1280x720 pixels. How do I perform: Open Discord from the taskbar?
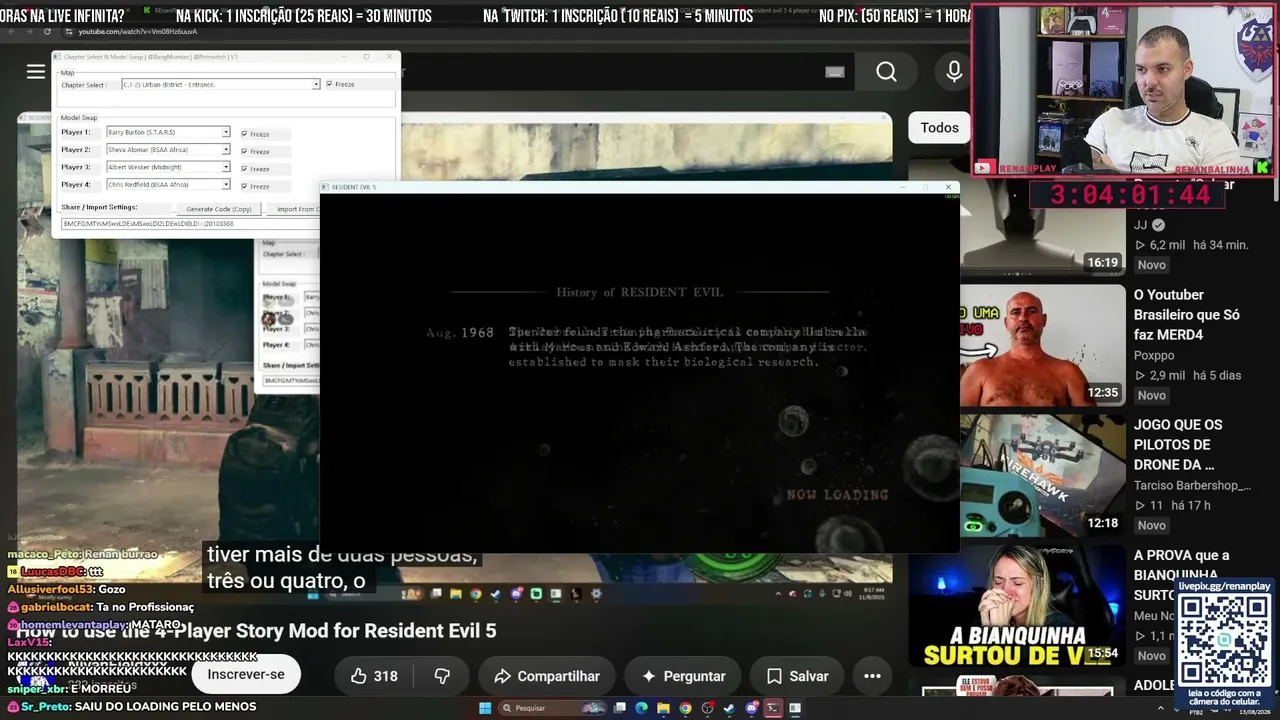pos(751,708)
